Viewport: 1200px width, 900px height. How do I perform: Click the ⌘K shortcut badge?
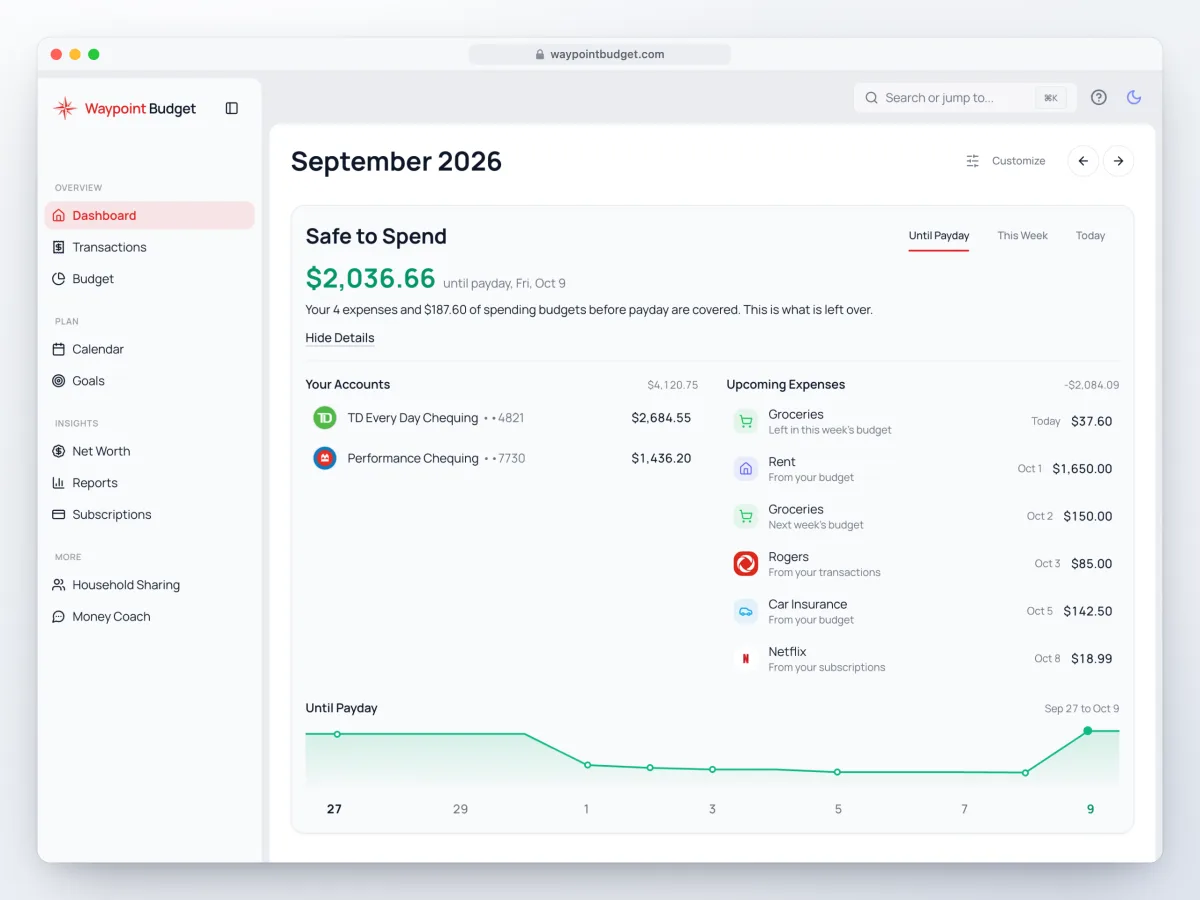click(1051, 98)
